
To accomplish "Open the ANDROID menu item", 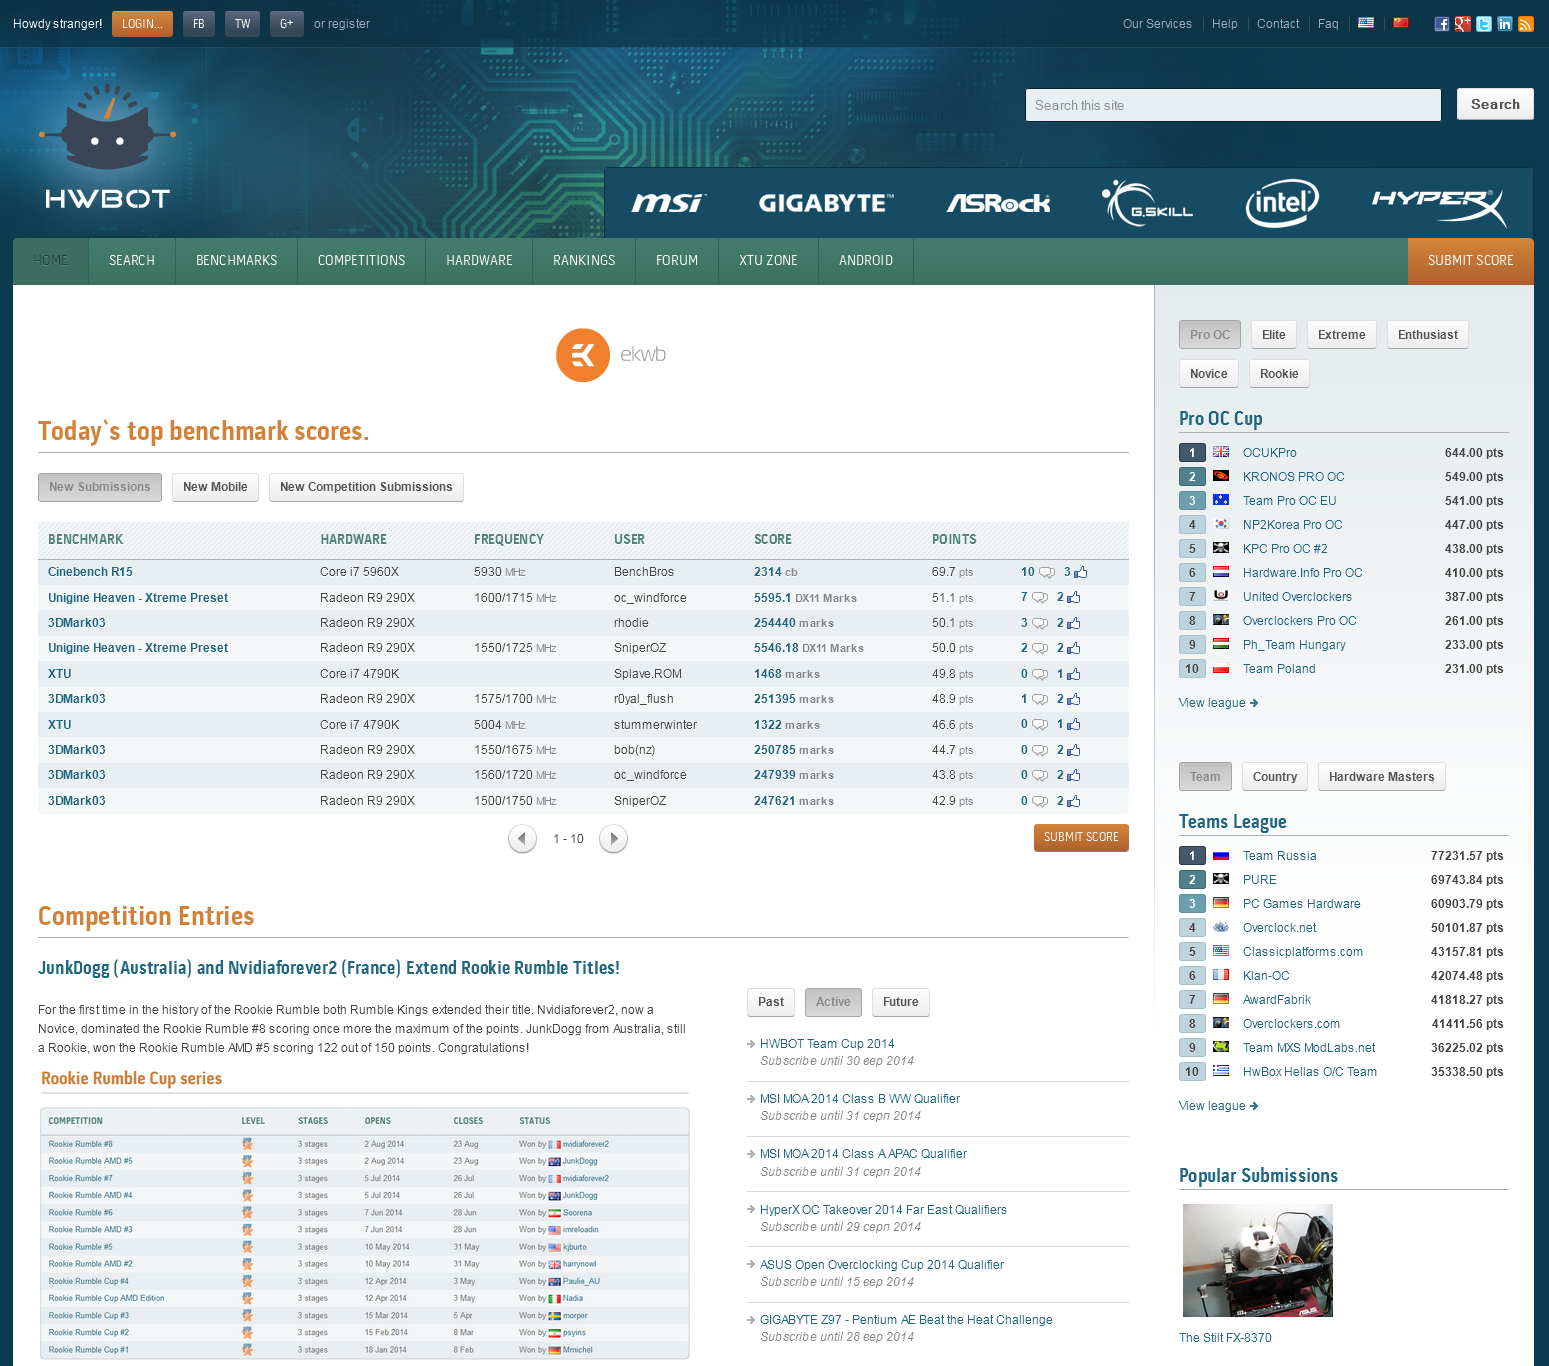I will coord(866,261).
